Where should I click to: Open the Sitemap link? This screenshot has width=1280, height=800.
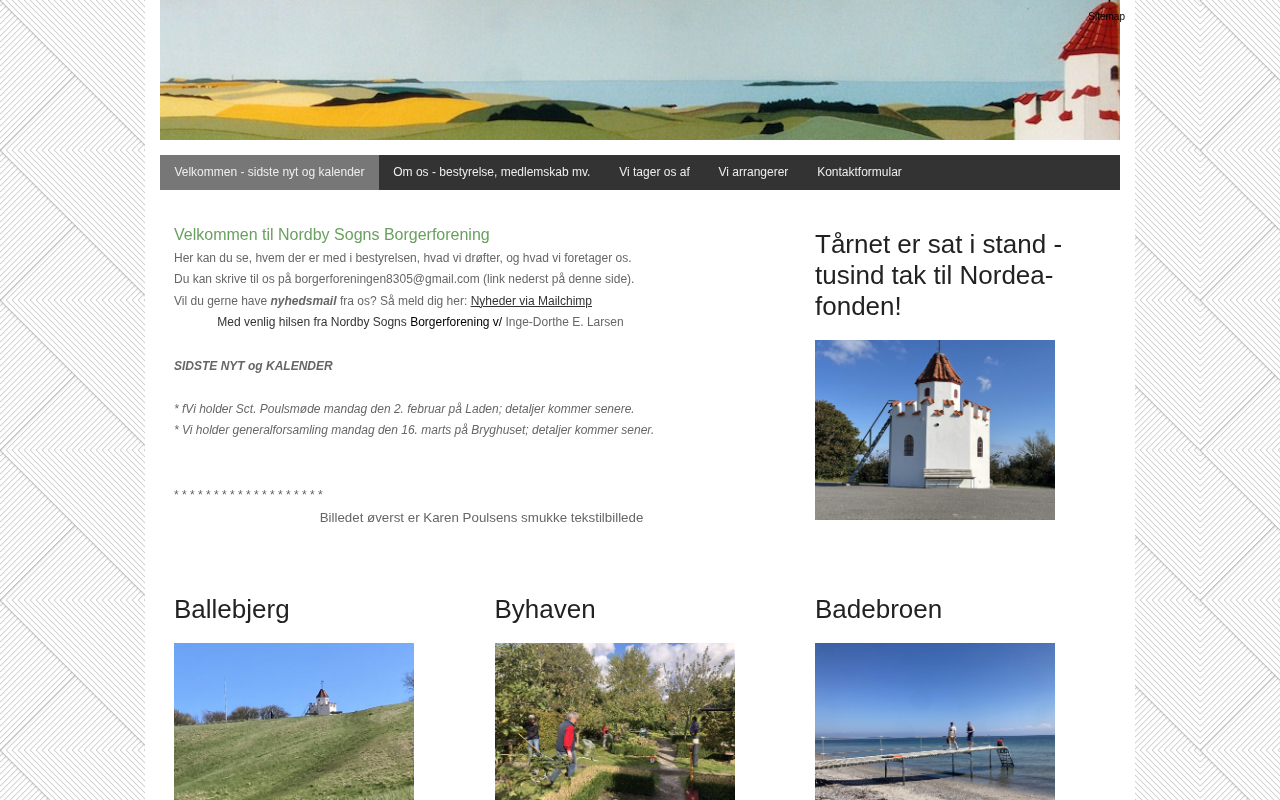tap(1106, 16)
